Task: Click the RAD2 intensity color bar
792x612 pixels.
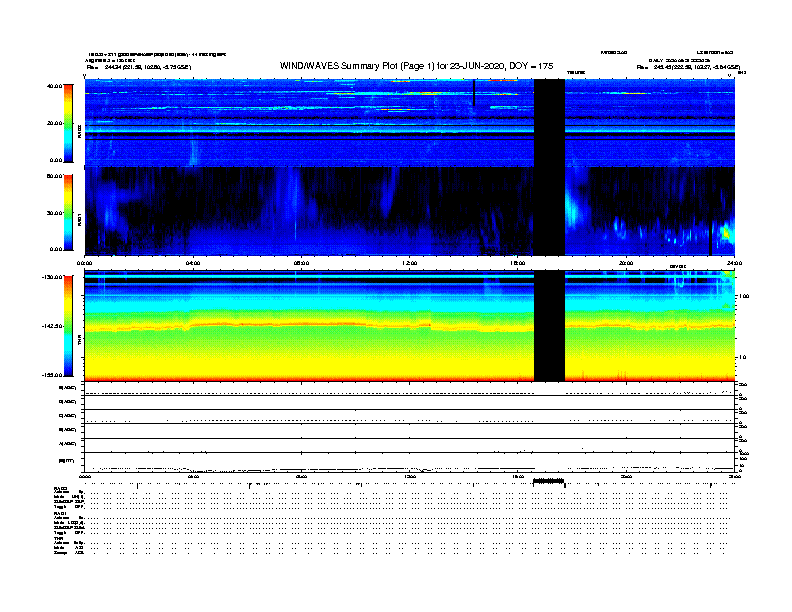Action: pos(68,123)
